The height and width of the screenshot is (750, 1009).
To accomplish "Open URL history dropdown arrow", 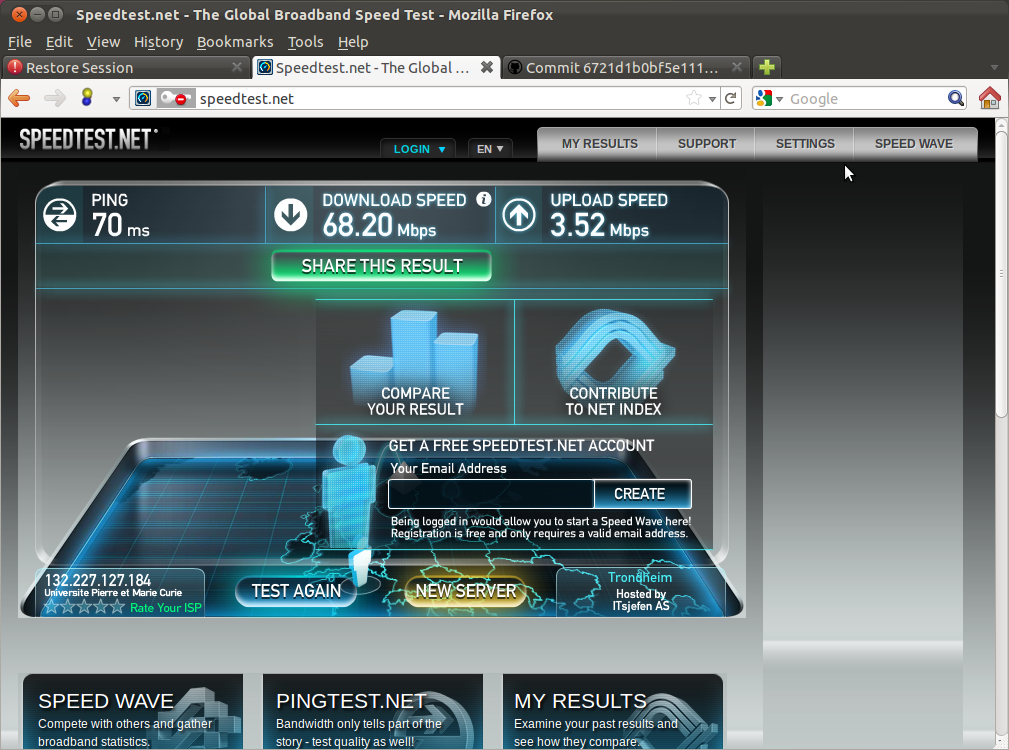I will pyautogui.click(x=712, y=99).
